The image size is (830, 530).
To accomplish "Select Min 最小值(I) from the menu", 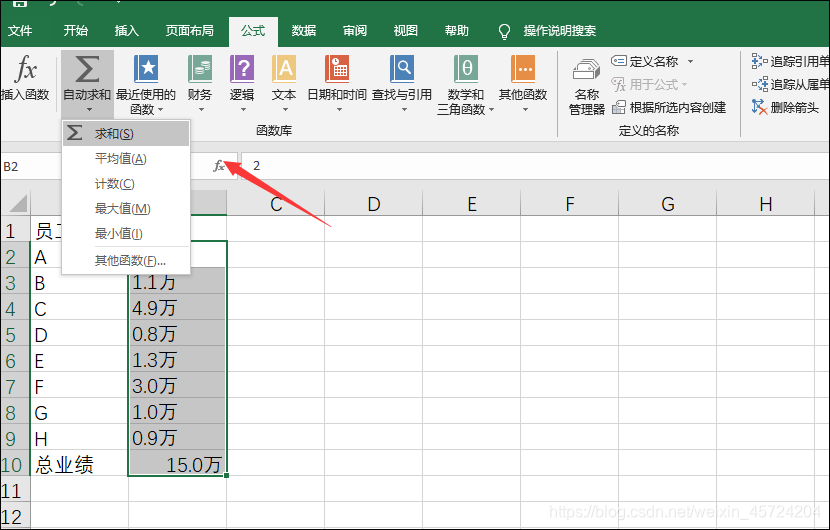I will 126,233.
